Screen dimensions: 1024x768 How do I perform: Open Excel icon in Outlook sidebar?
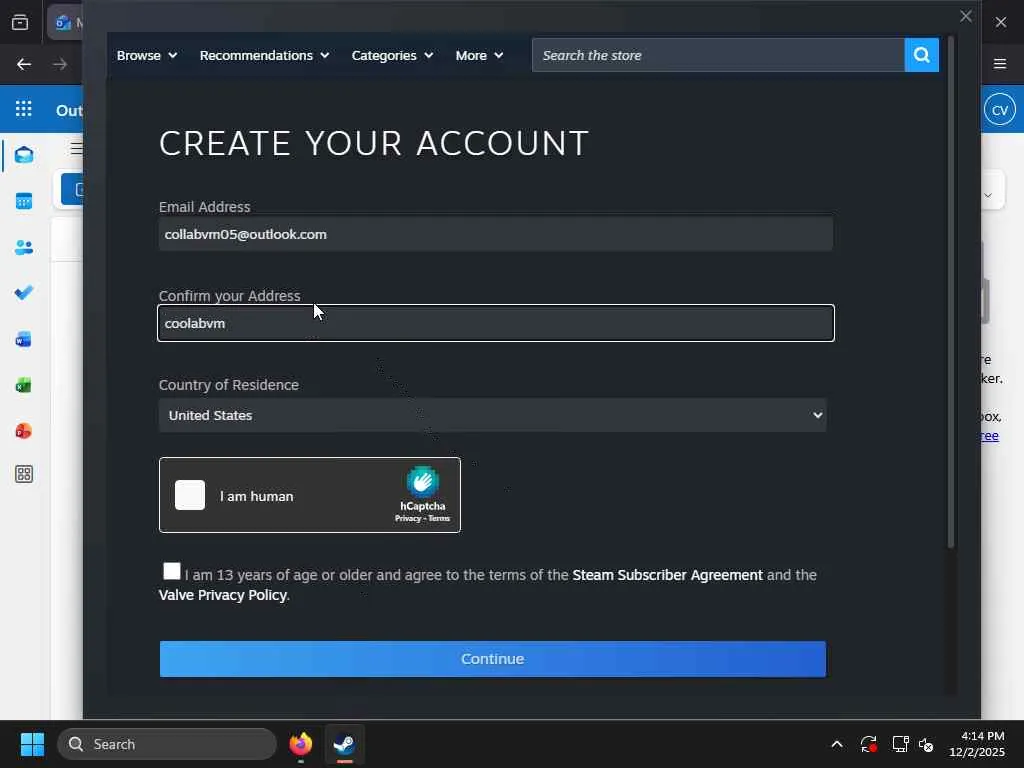click(x=24, y=385)
